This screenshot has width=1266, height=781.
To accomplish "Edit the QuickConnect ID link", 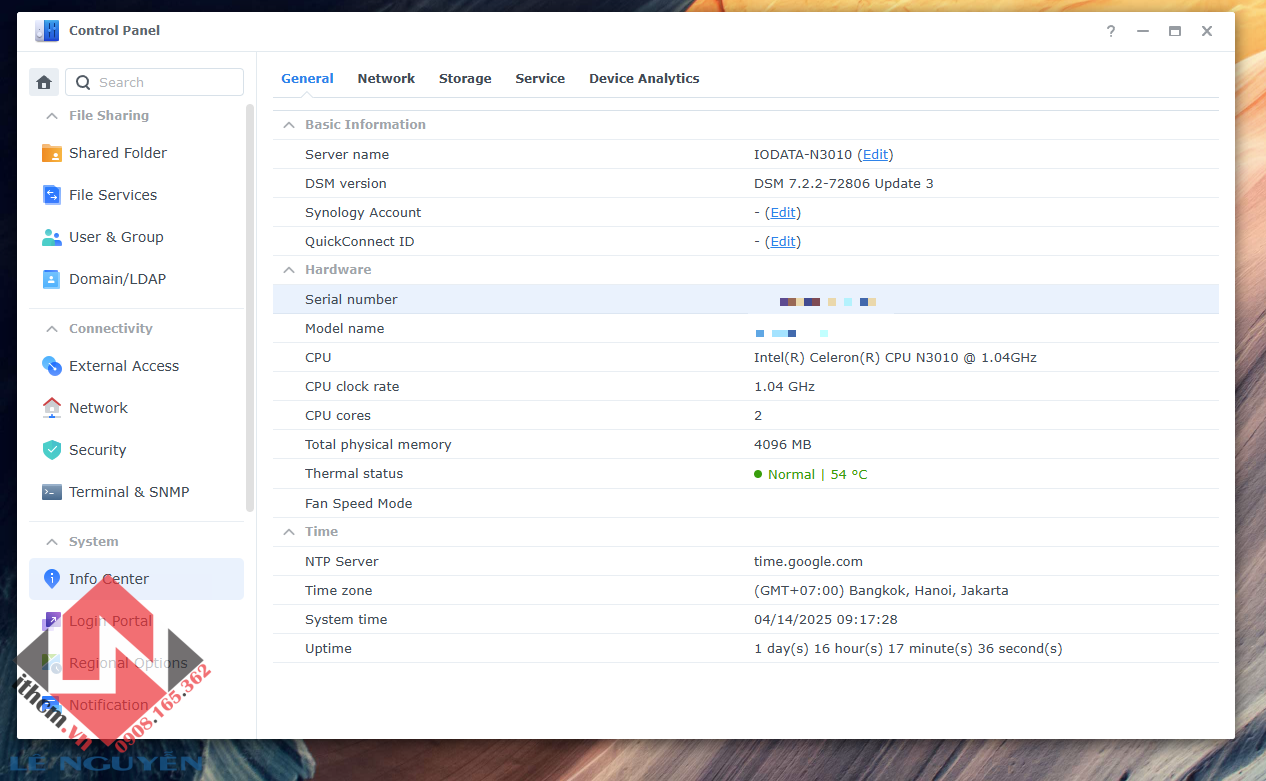I will pyautogui.click(x=783, y=242).
